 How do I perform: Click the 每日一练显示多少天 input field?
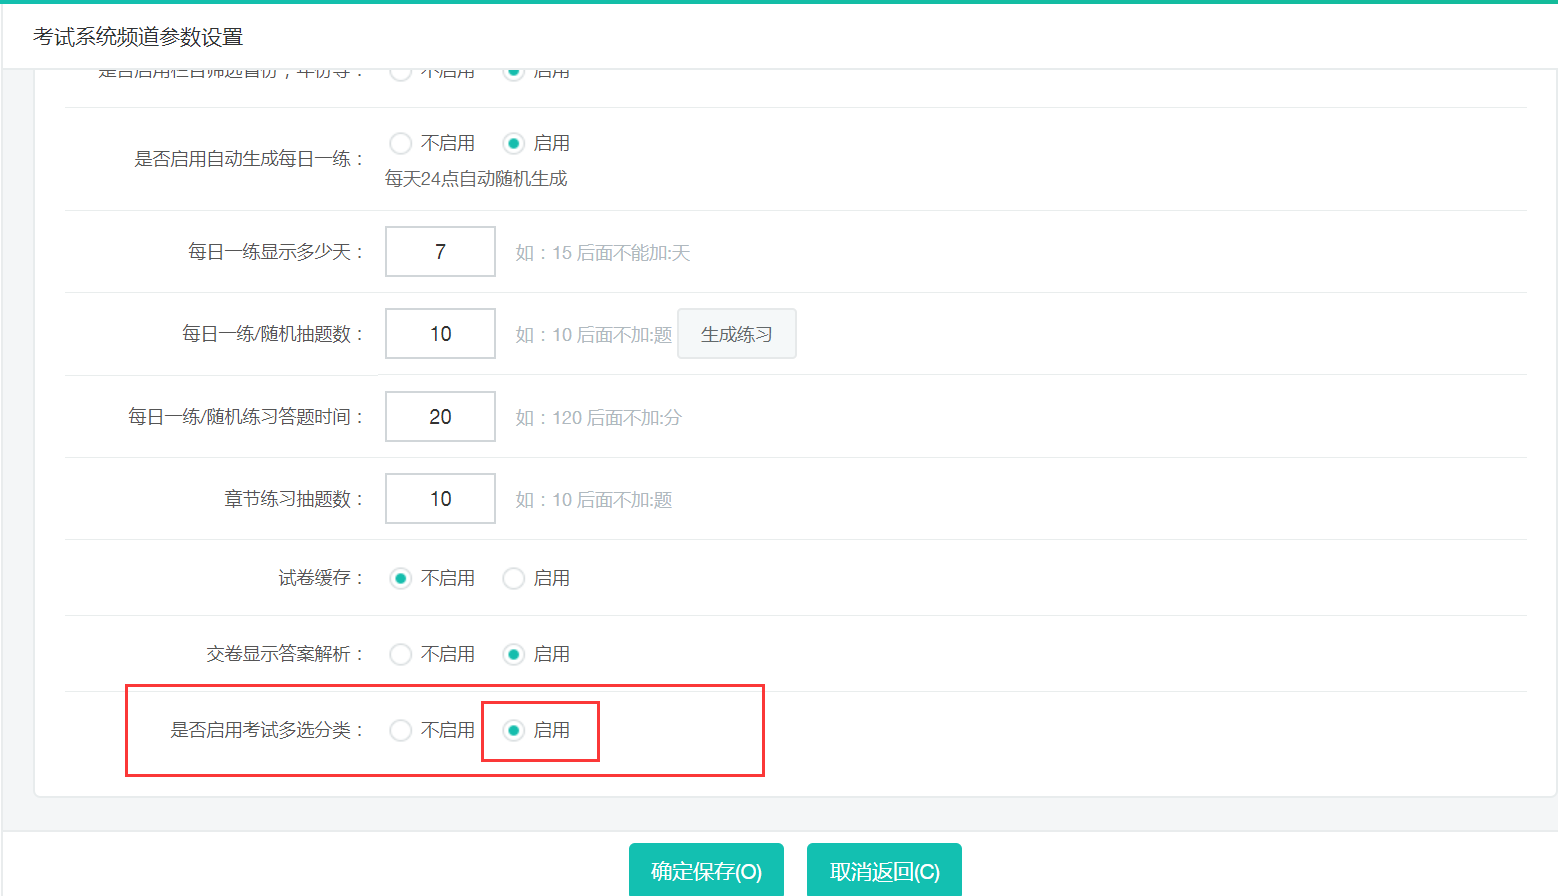coord(440,252)
